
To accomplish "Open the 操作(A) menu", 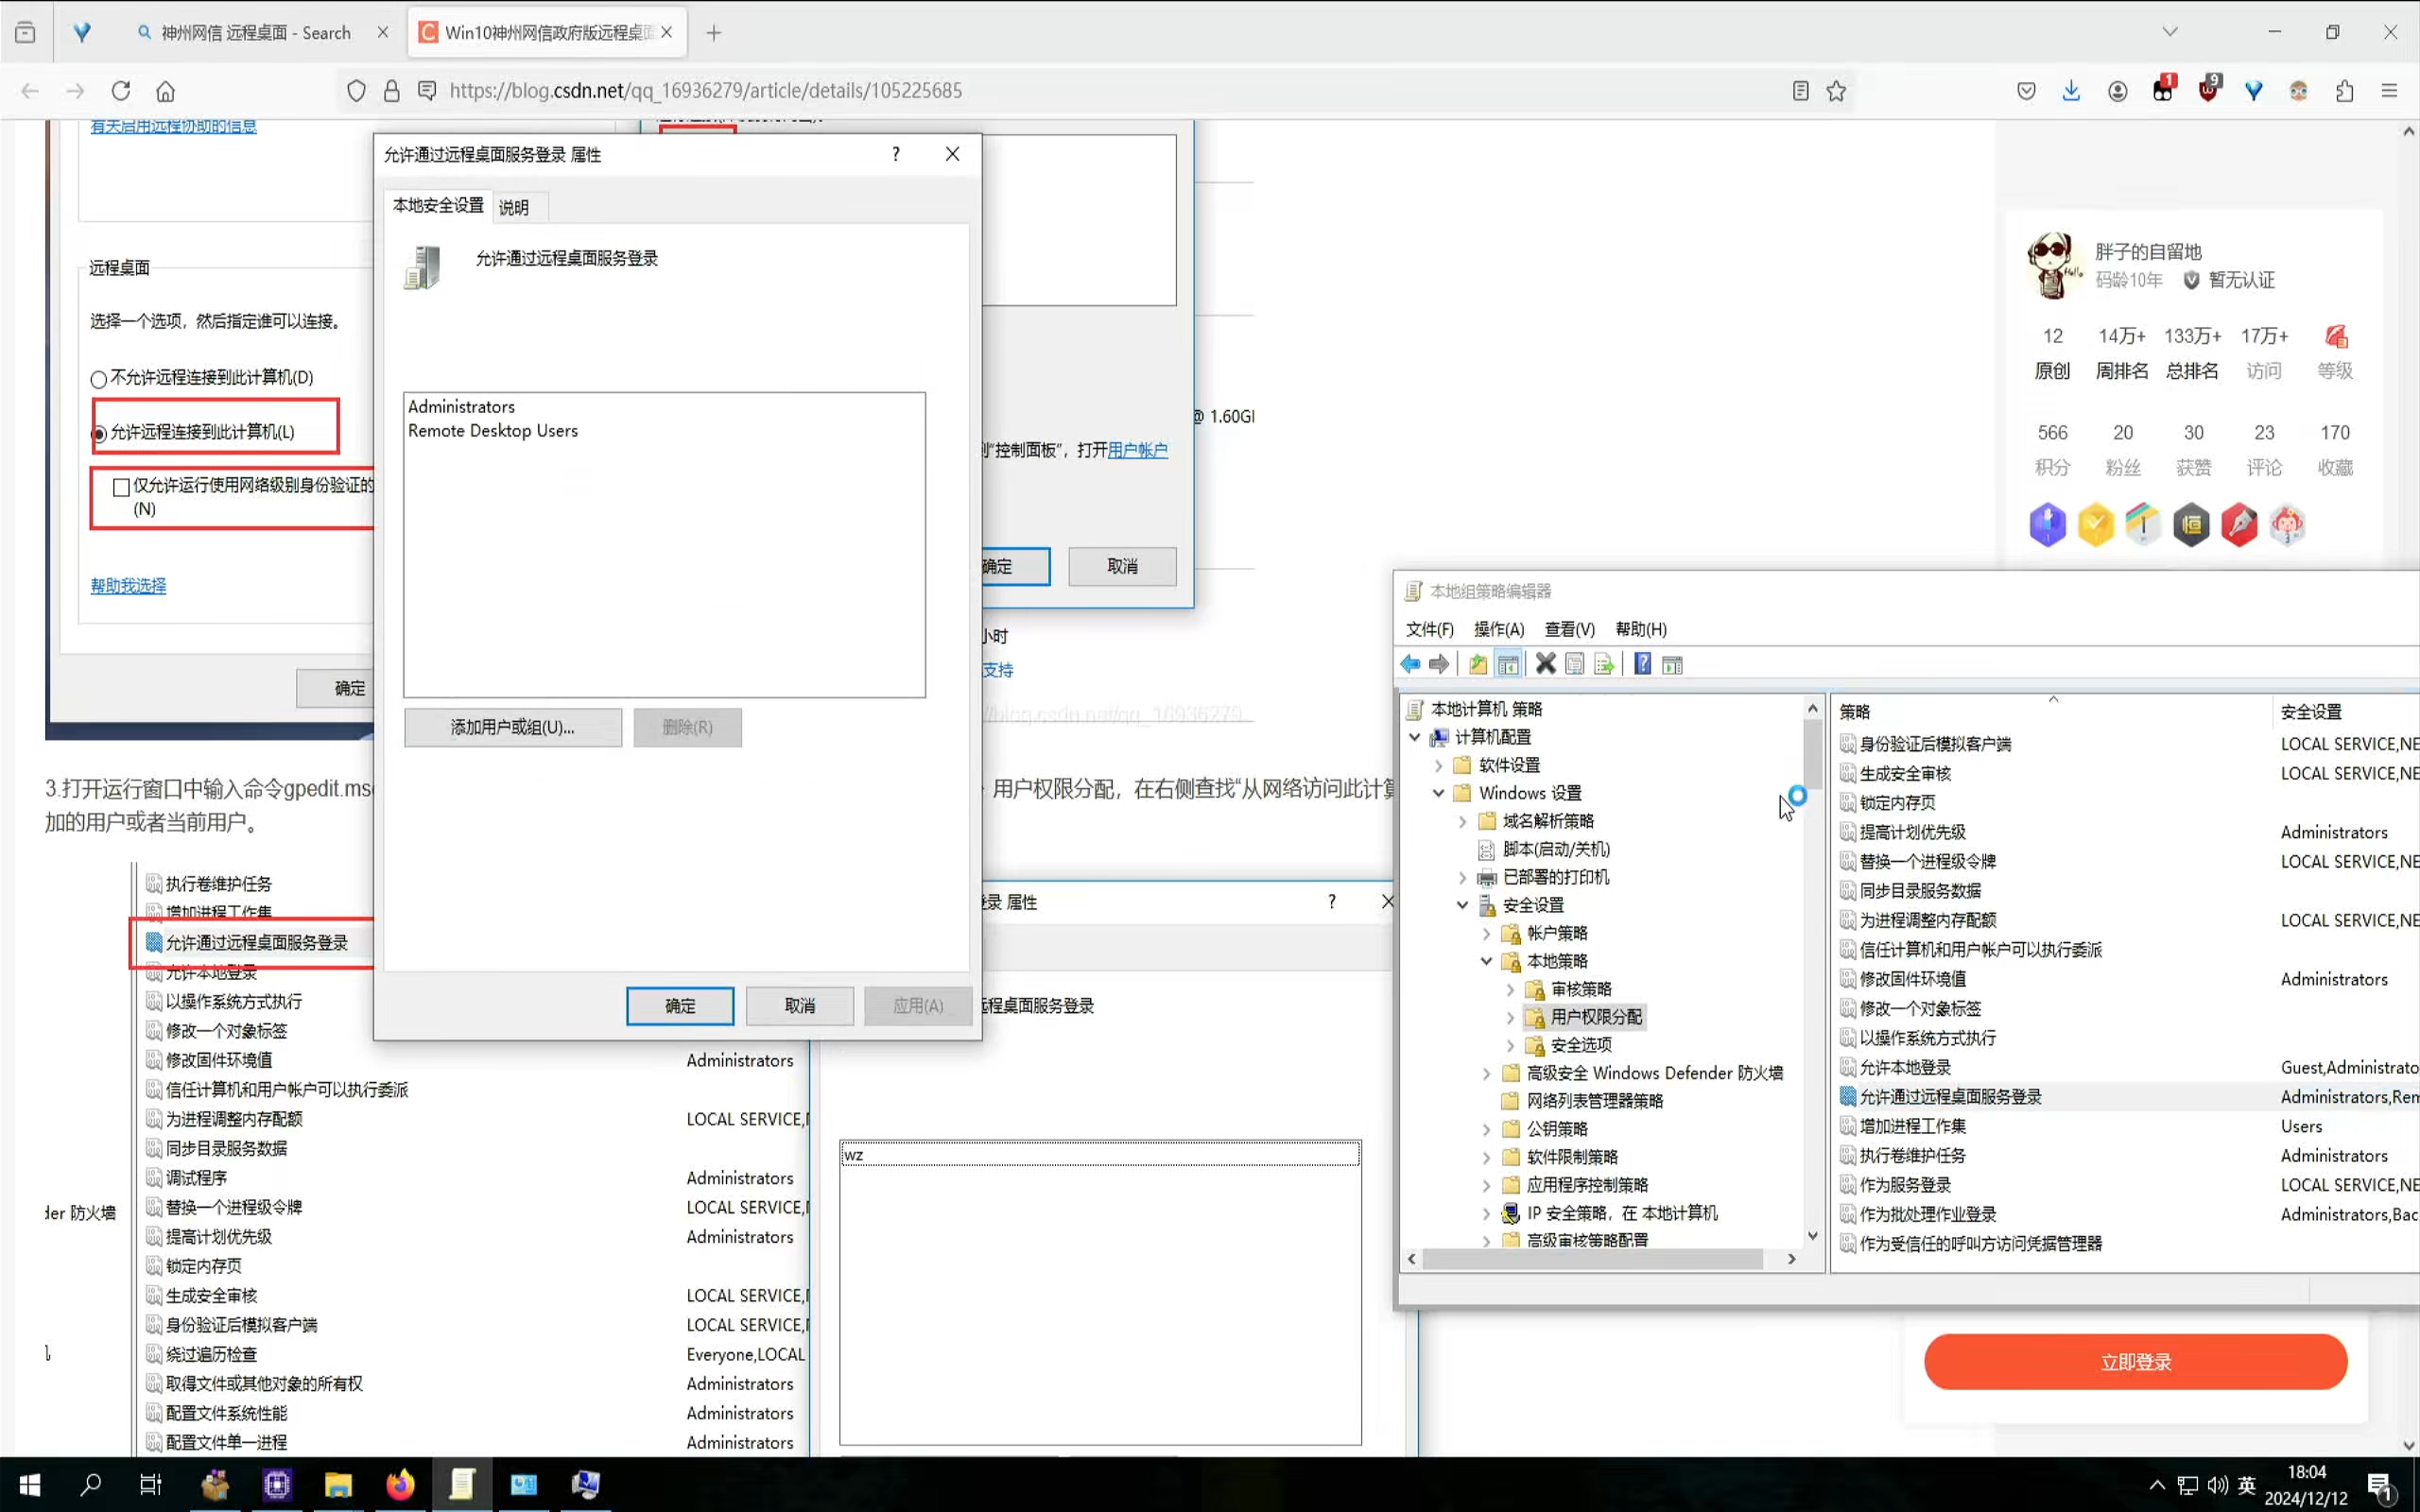I will pos(1498,629).
